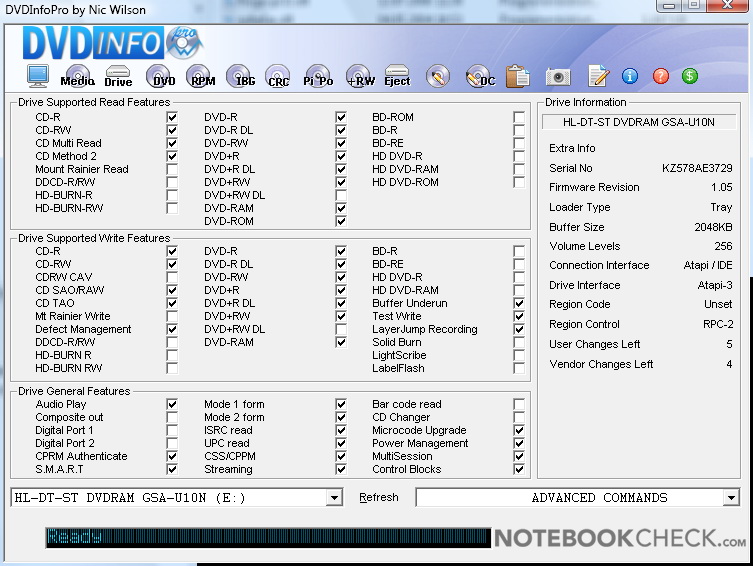Click the Buffer Size 2048KB value
Viewport: 753px width, 566px height.
(713, 227)
